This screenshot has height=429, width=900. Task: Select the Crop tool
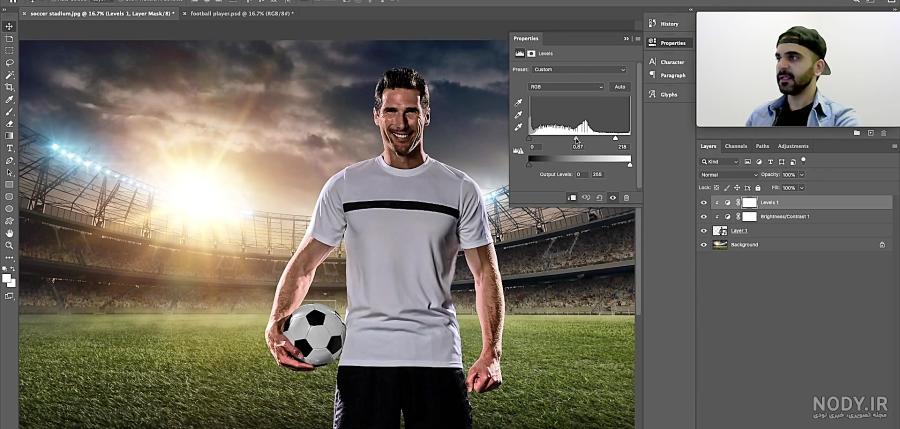point(9,87)
